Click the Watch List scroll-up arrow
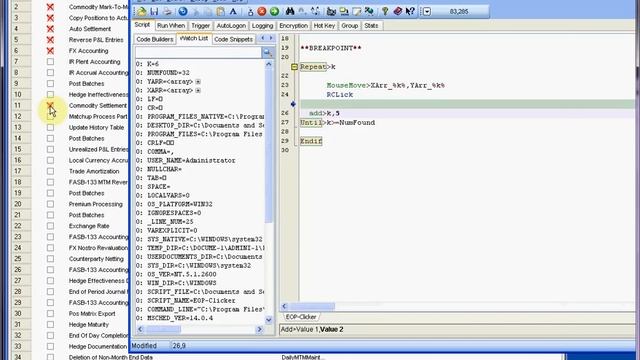Image resolution: width=640 pixels, height=360 pixels. click(269, 64)
